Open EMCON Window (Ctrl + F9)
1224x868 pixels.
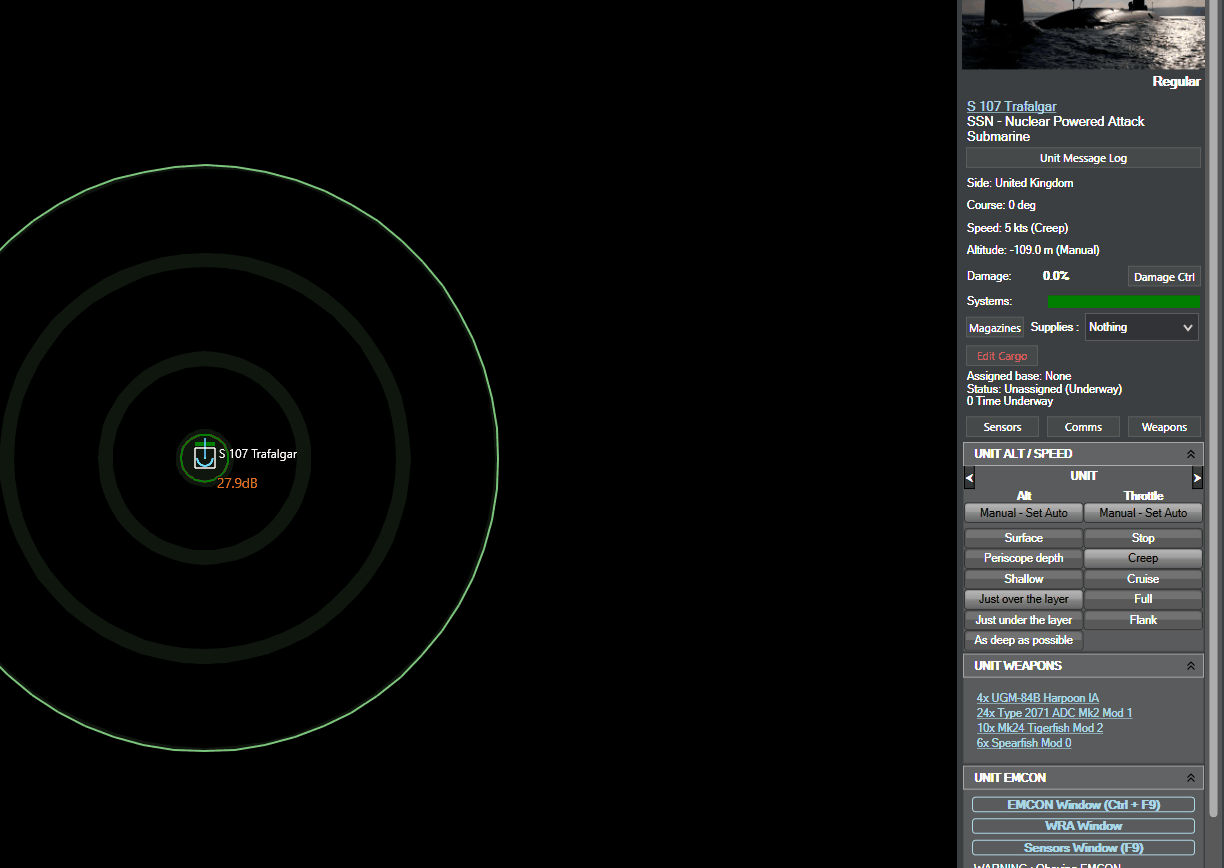point(1083,805)
